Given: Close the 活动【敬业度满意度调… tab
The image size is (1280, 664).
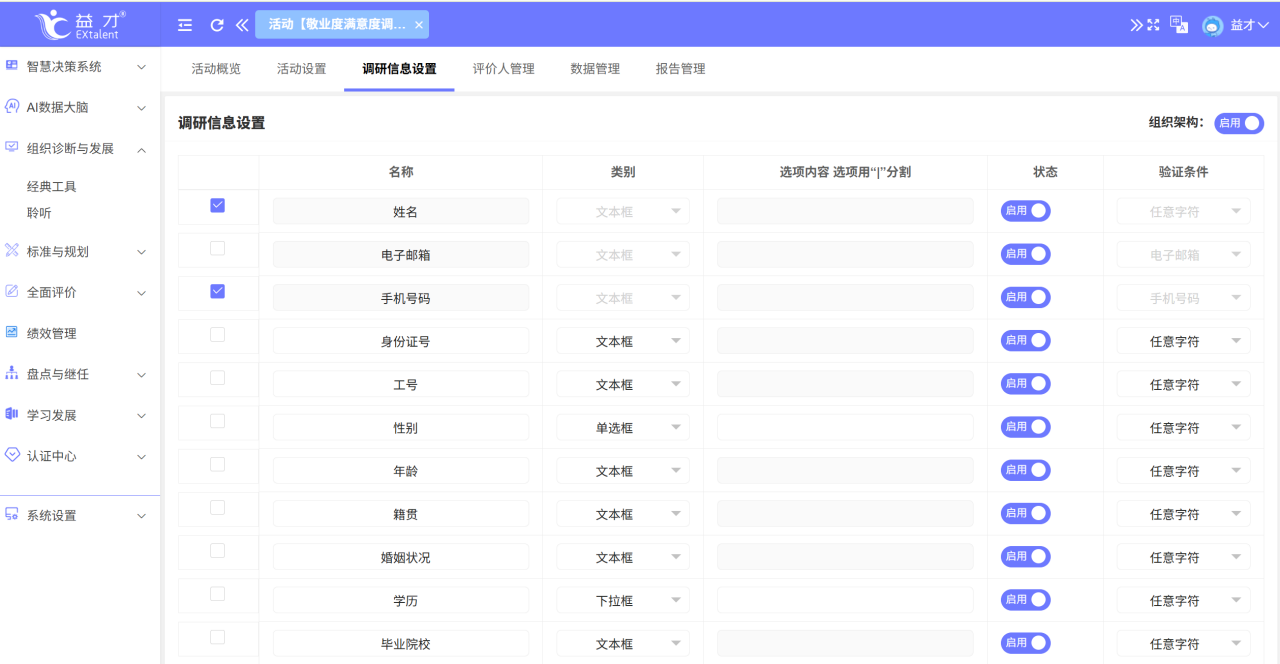Looking at the screenshot, I should click(x=418, y=25).
